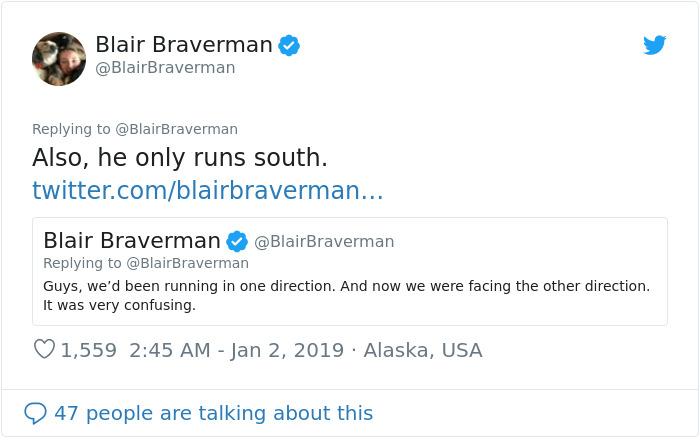Open Blair Braverman's profile picture
The image size is (700, 438).
coord(59,58)
